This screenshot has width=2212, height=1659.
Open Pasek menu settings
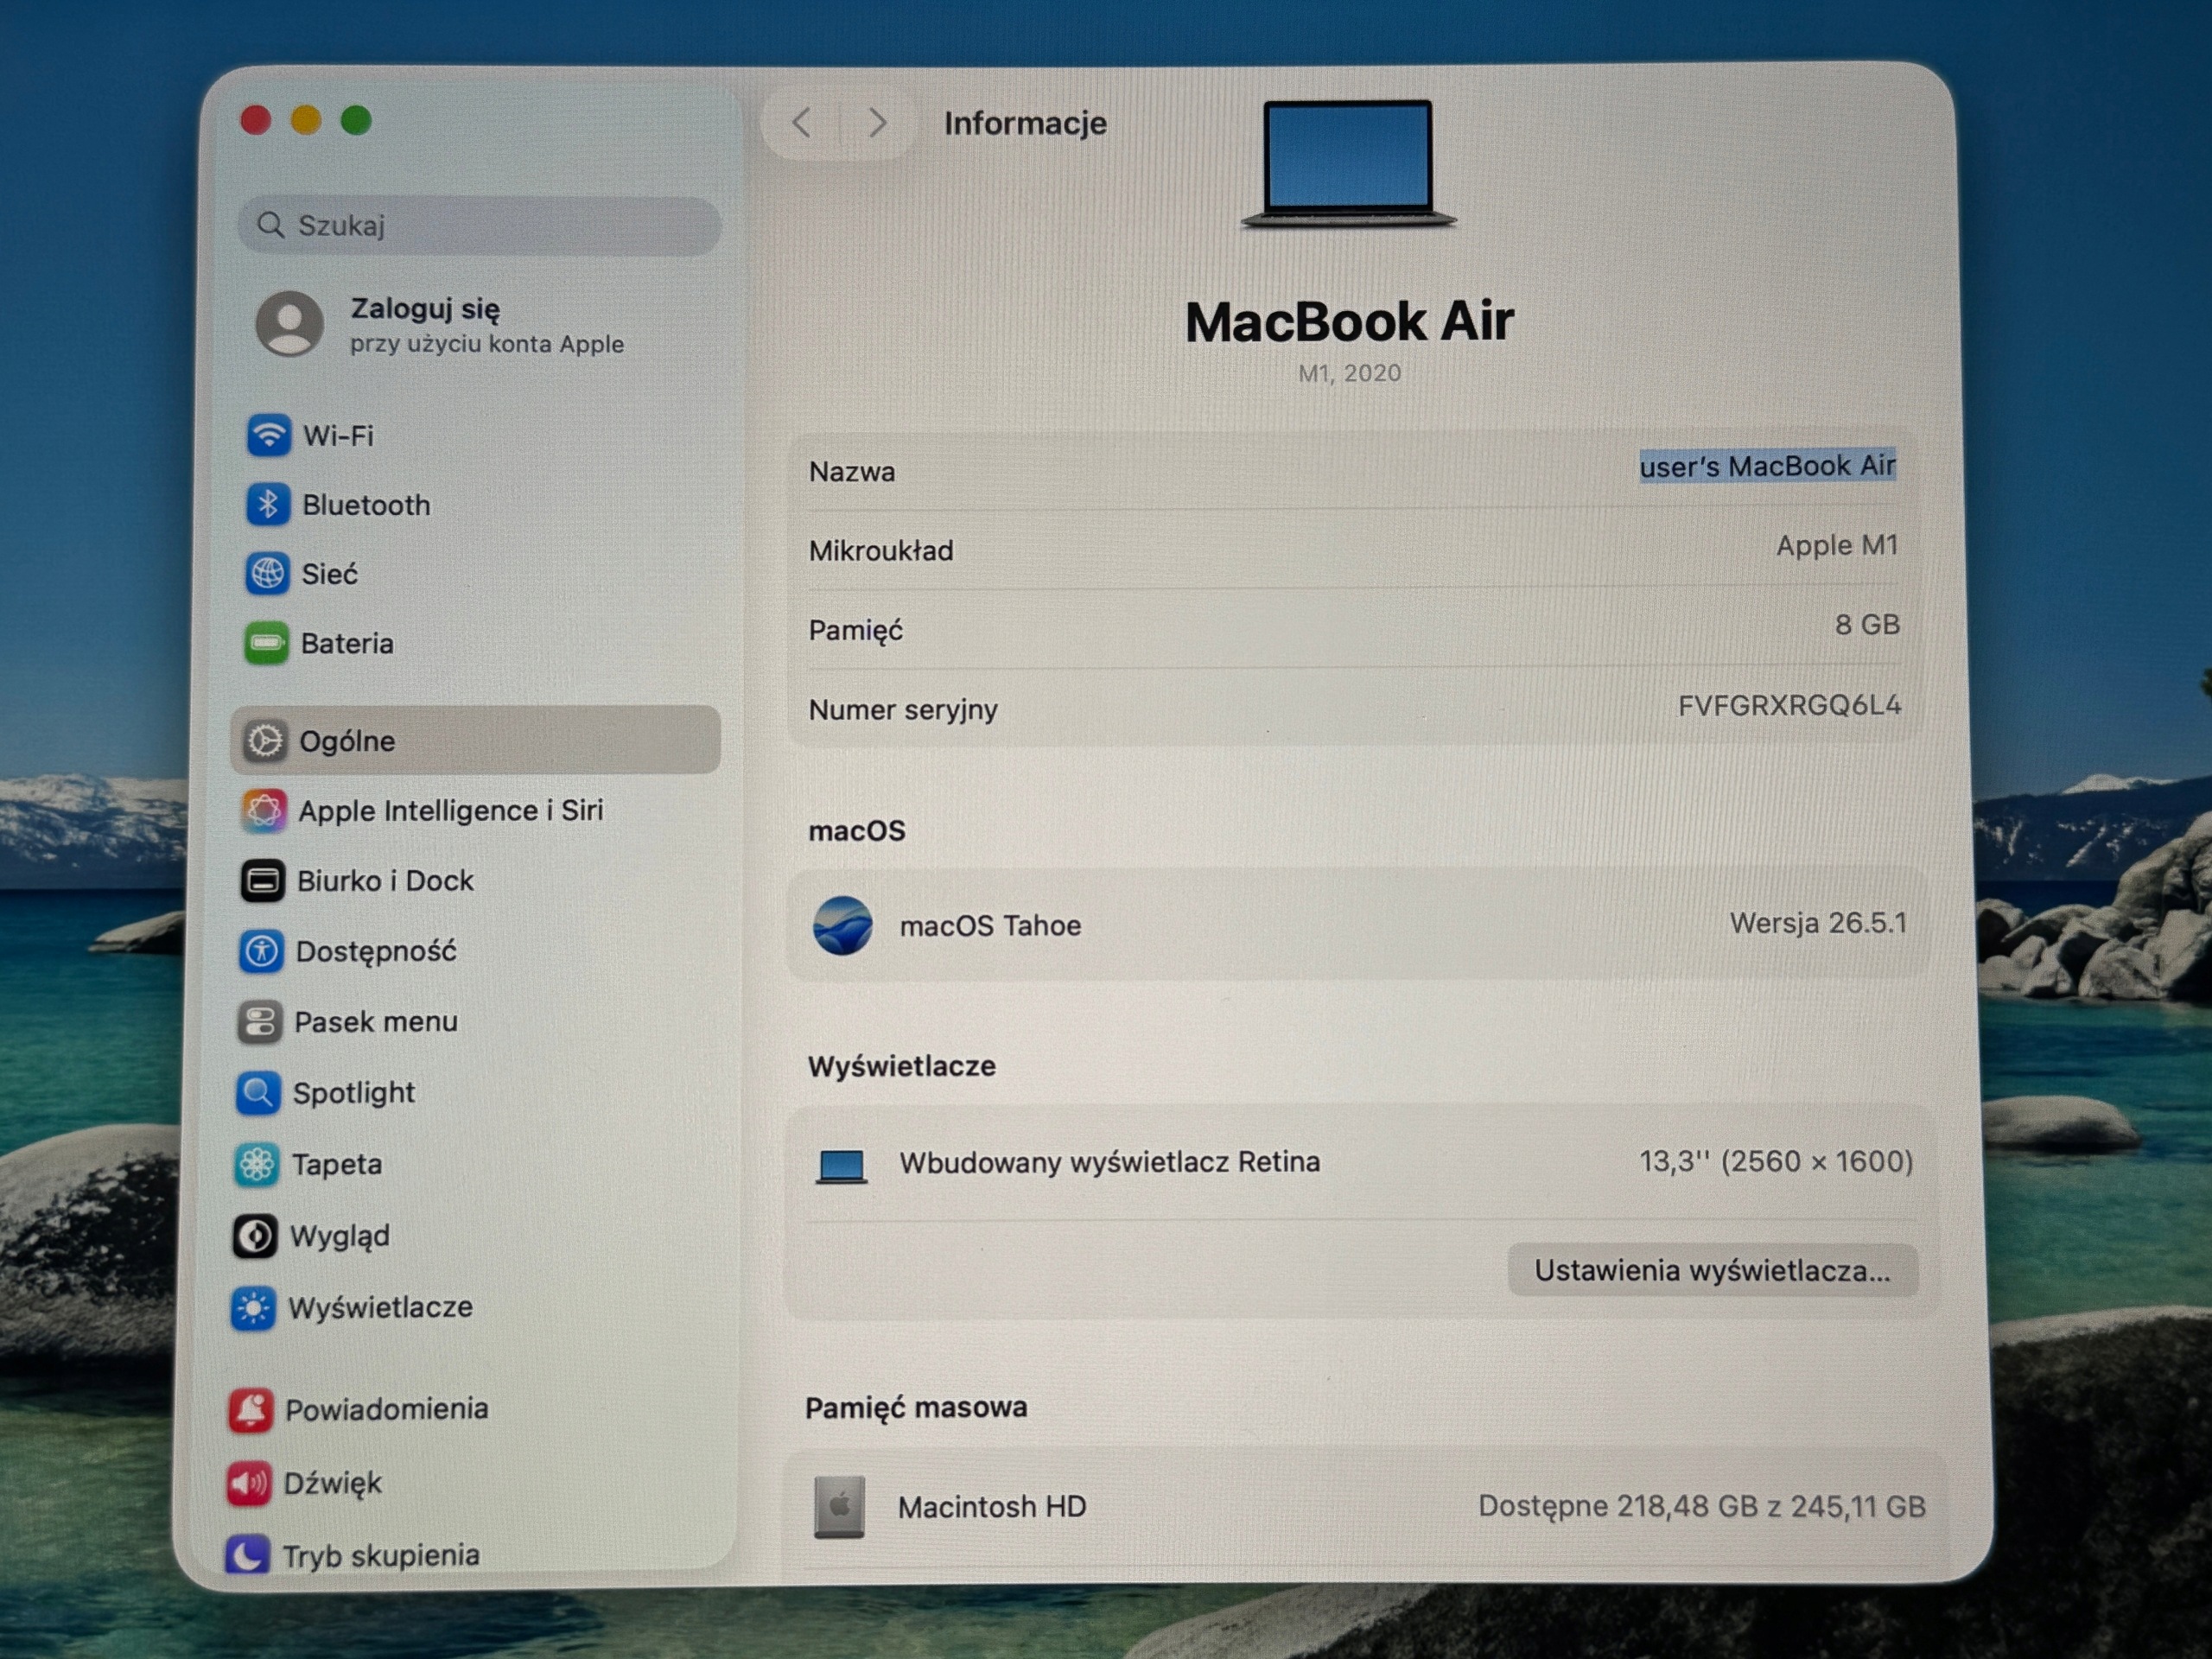click(x=348, y=1022)
